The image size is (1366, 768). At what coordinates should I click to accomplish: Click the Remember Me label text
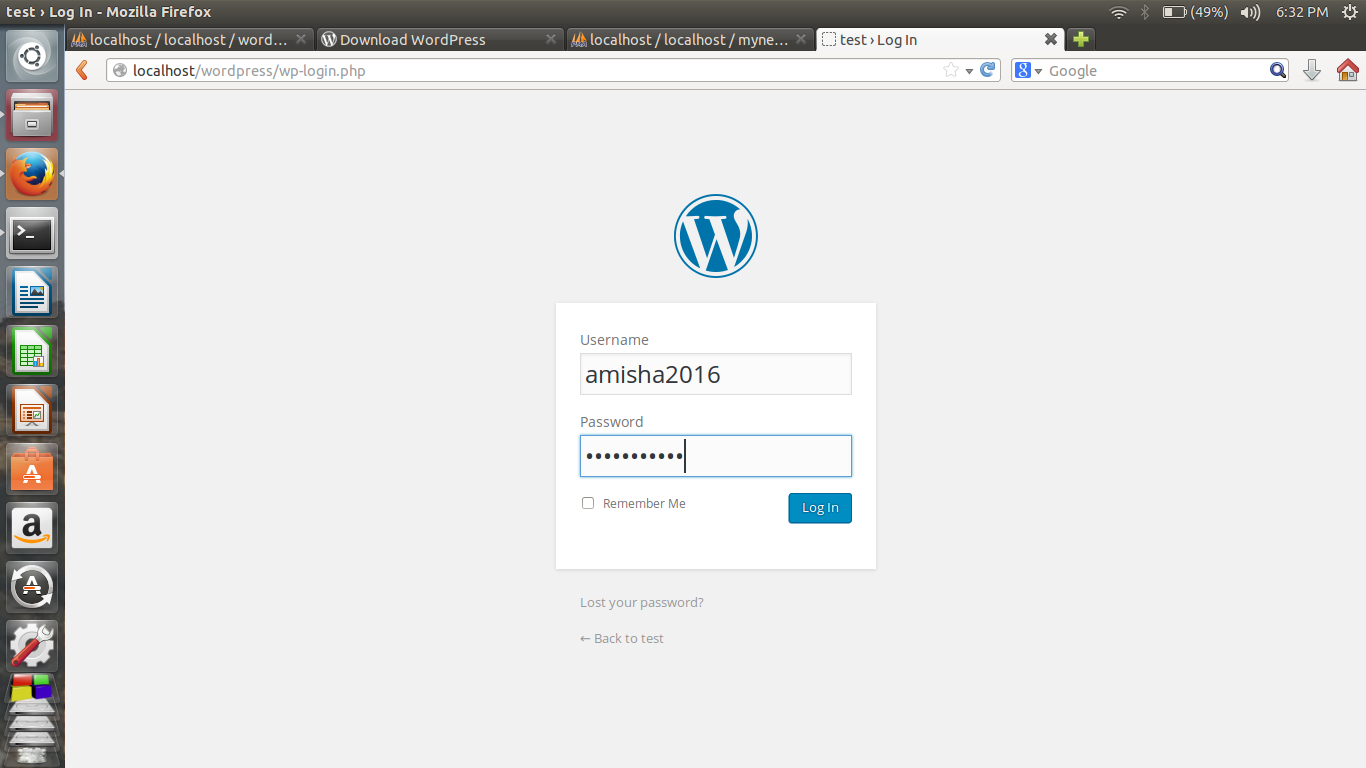coord(644,503)
